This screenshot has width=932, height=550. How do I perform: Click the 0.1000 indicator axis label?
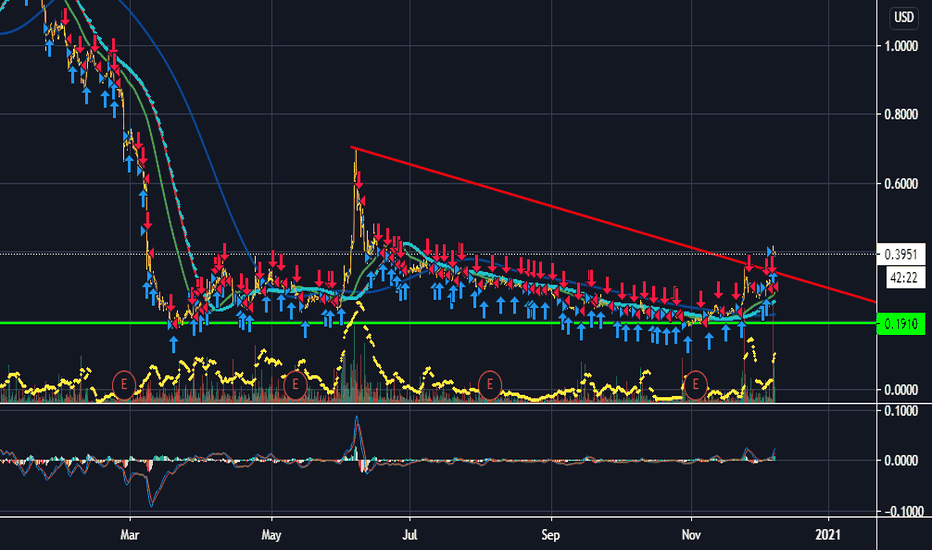pyautogui.click(x=900, y=411)
